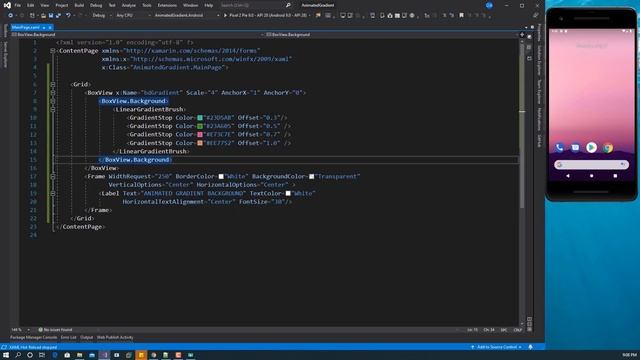Collapse the Label element outline on line 19
Screen dimensions: 640x360
click(x=53, y=193)
